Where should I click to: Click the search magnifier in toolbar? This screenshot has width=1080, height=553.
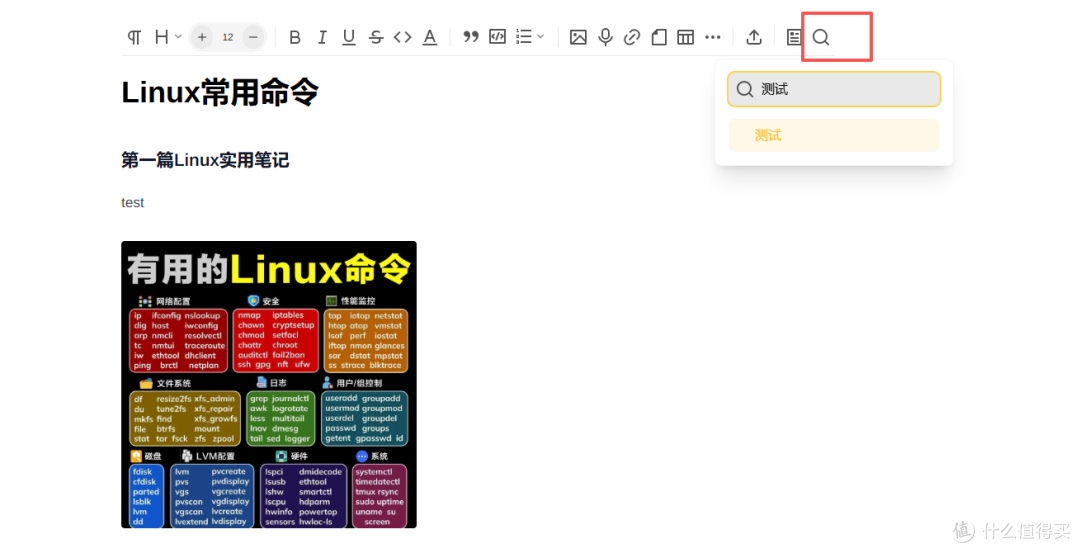821,37
